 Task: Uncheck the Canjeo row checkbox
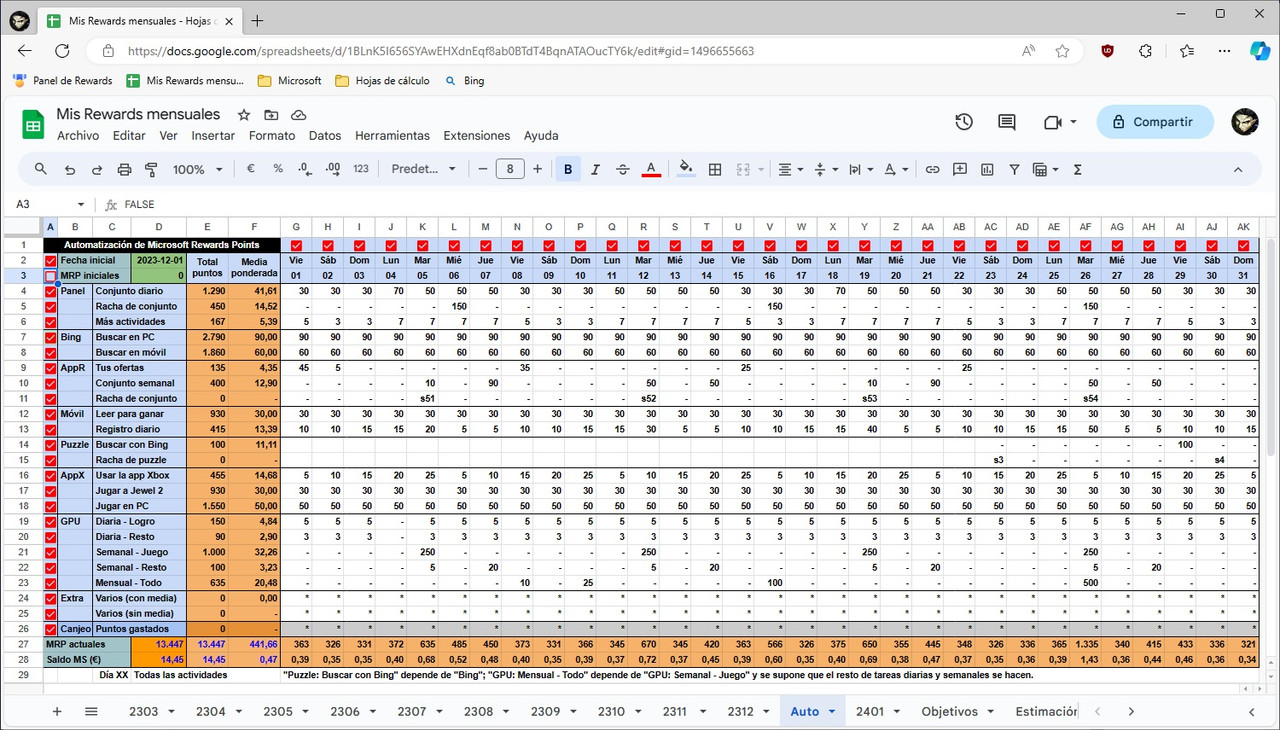click(51, 629)
